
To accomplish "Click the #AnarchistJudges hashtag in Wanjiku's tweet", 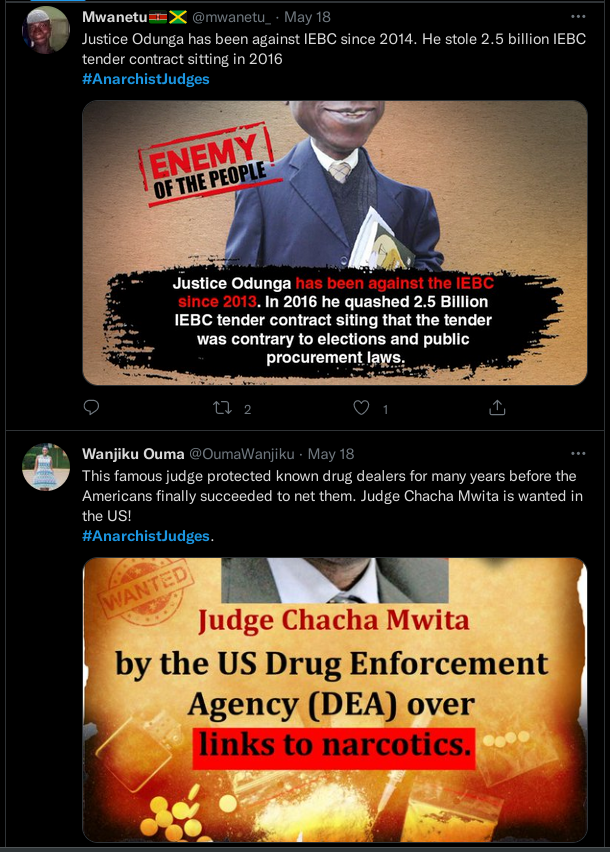I will coord(146,536).
